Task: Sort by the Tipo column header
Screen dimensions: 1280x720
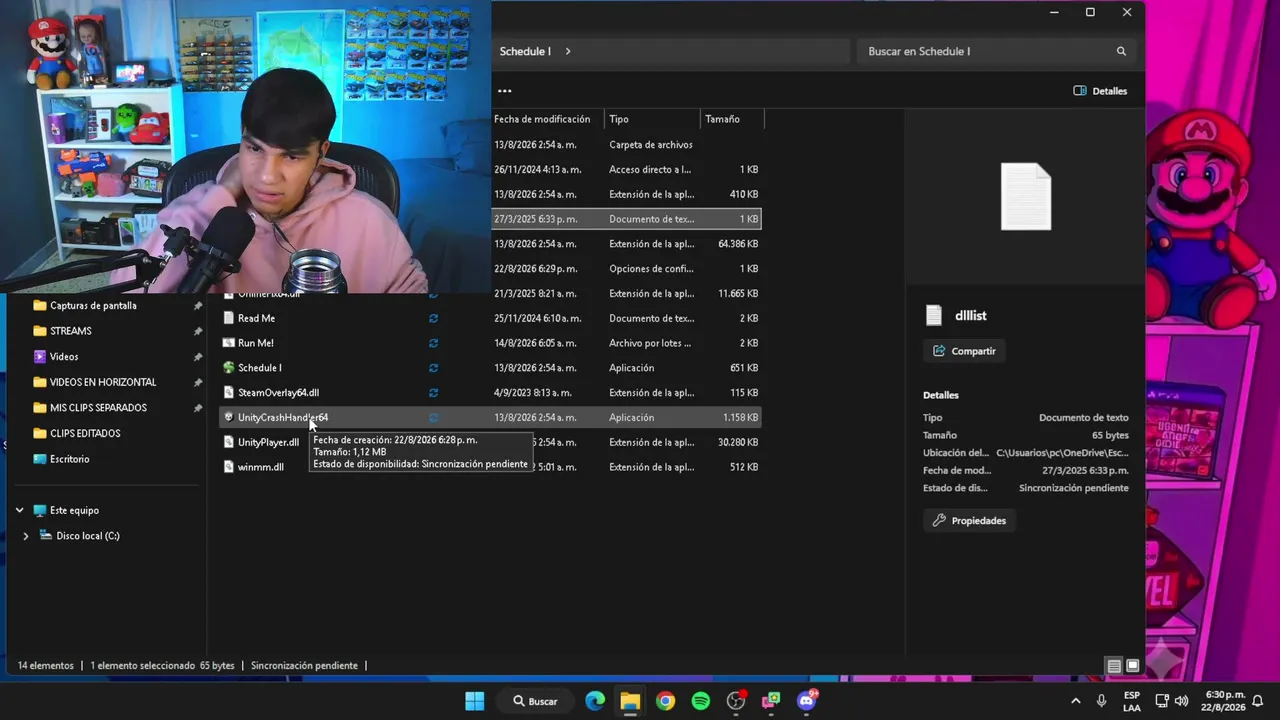Action: pyautogui.click(x=651, y=119)
